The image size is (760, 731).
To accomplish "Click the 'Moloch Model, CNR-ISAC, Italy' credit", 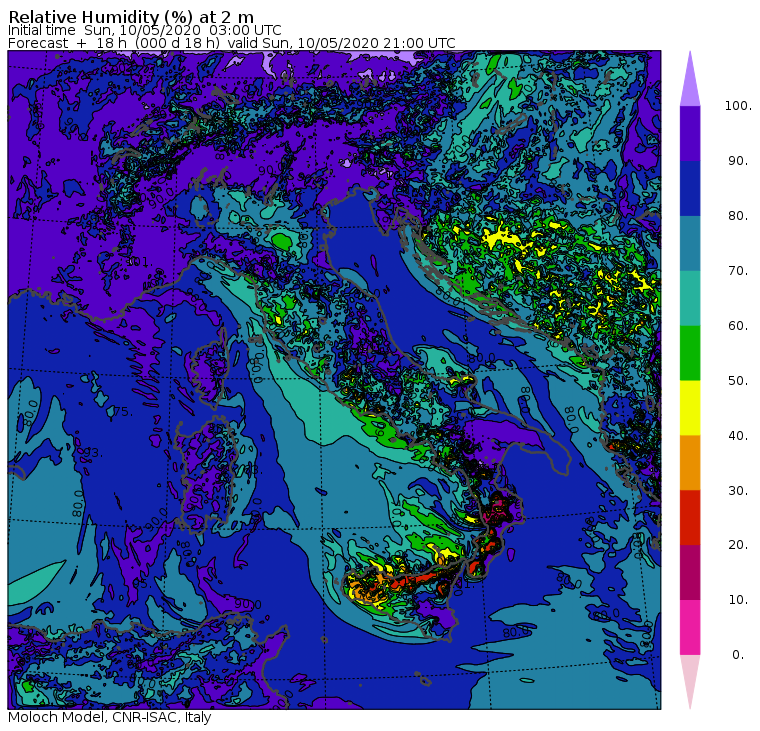I will click(x=110, y=717).
